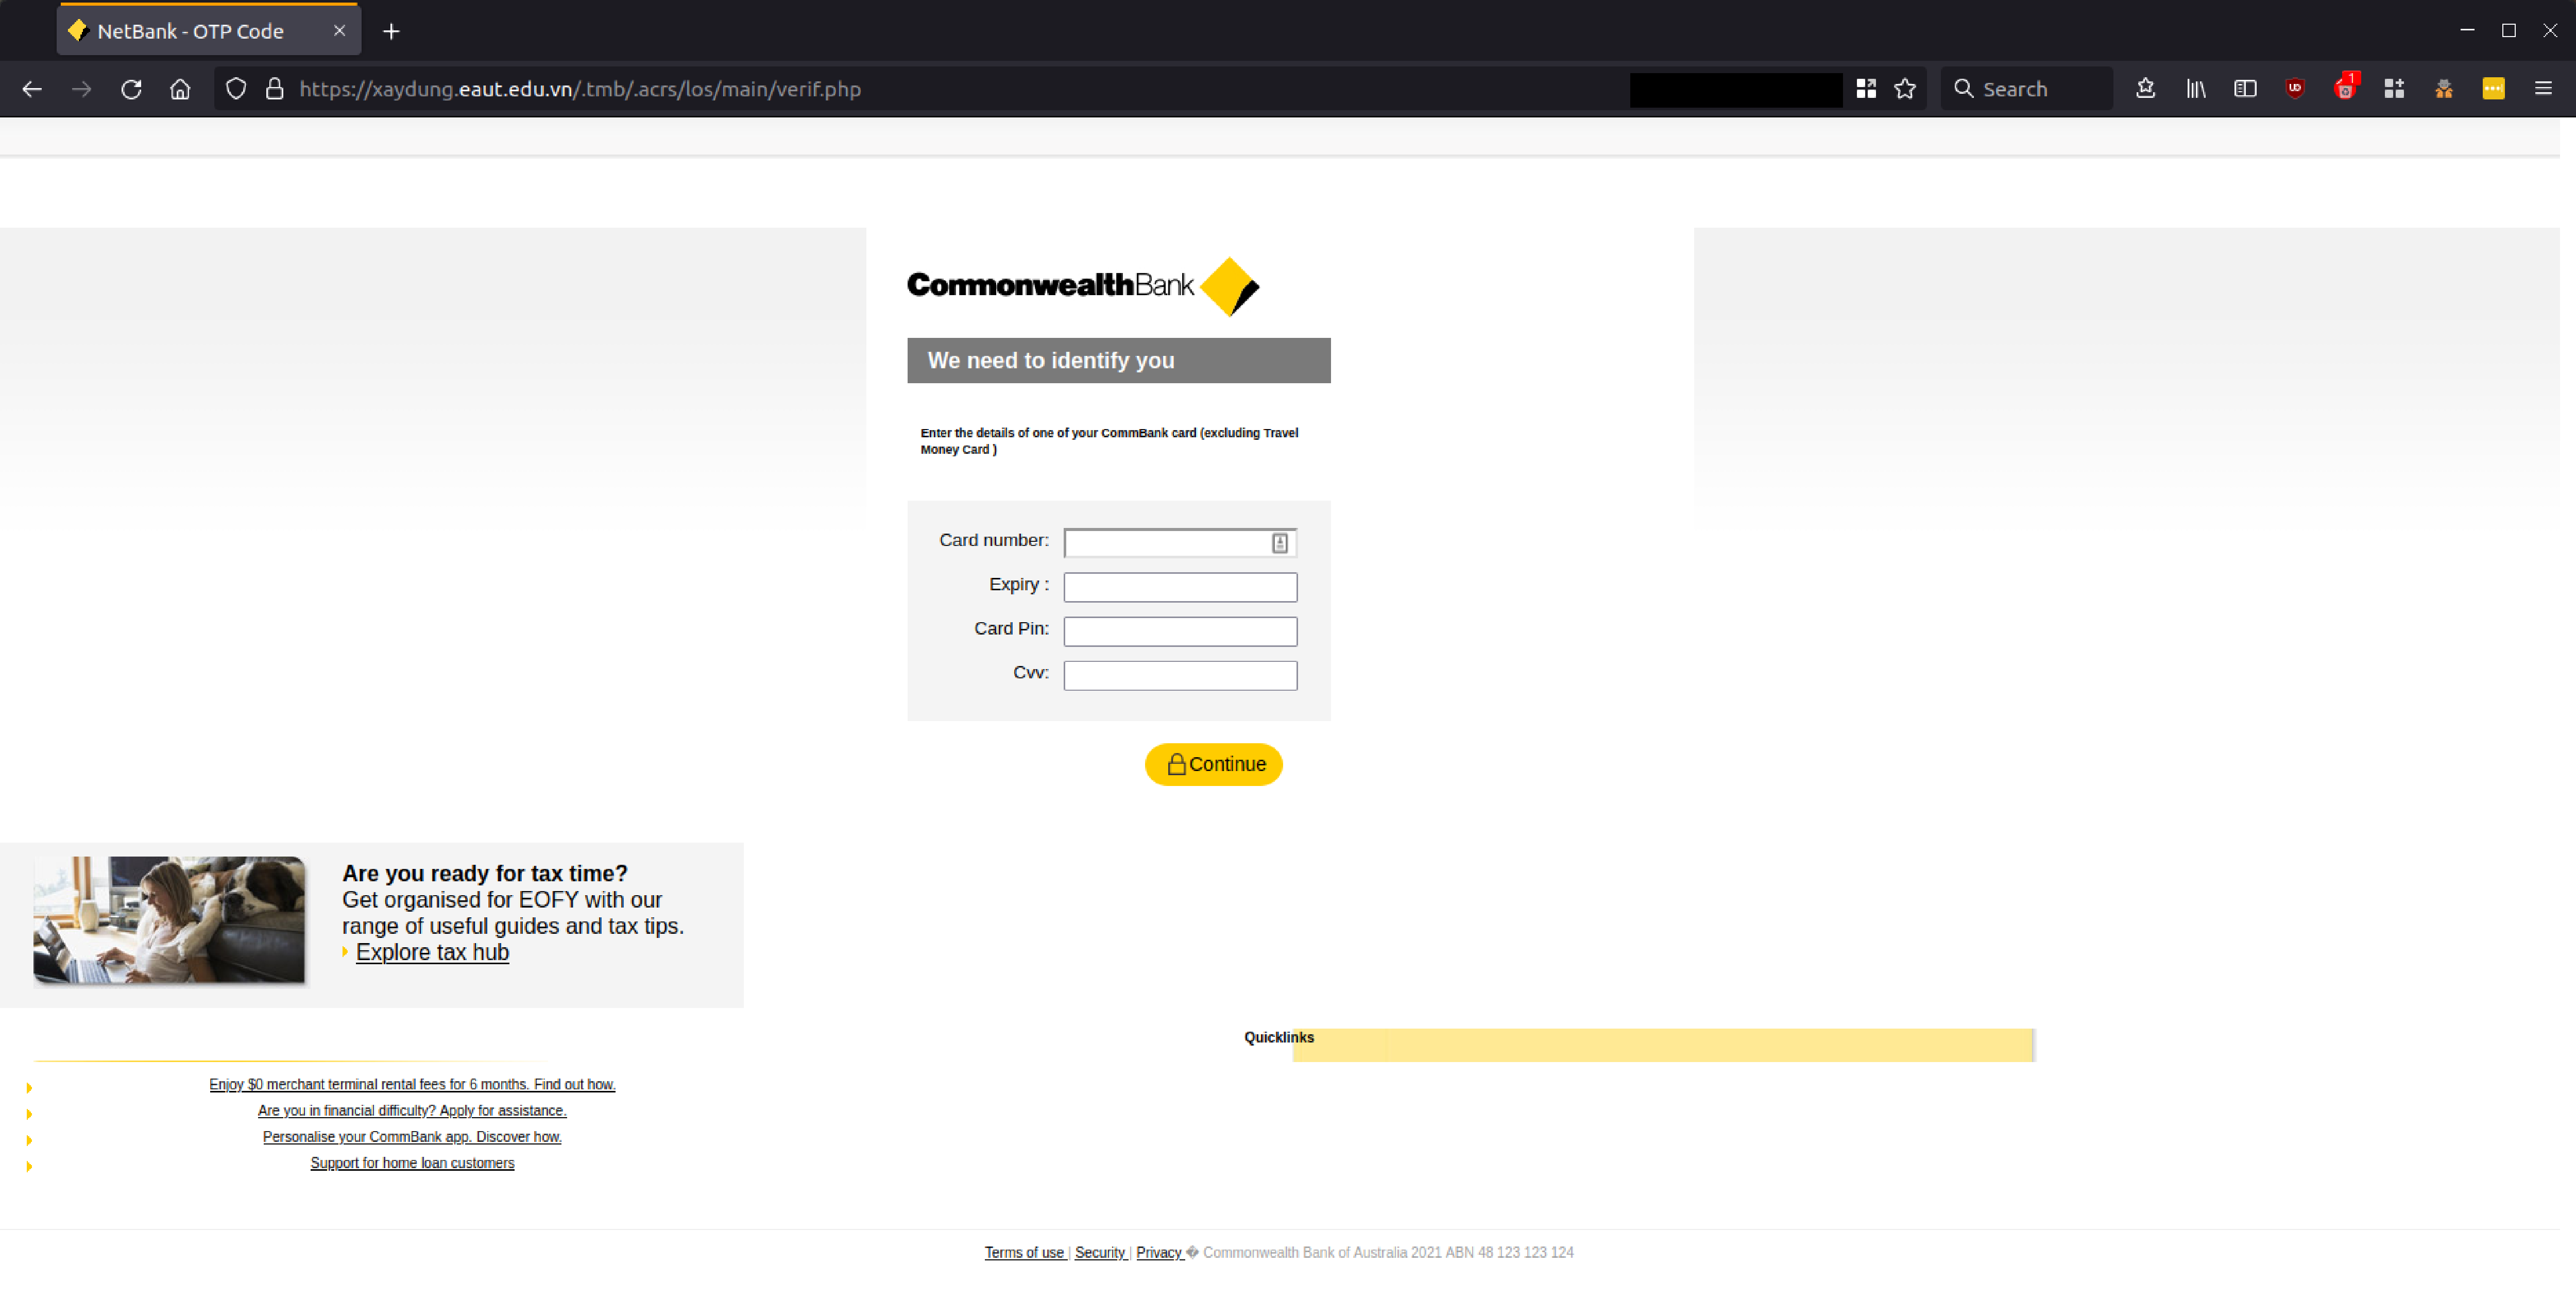Image resolution: width=2576 pixels, height=1316 pixels.
Task: Click the grid icon beside the bookmark star
Action: click(1866, 89)
